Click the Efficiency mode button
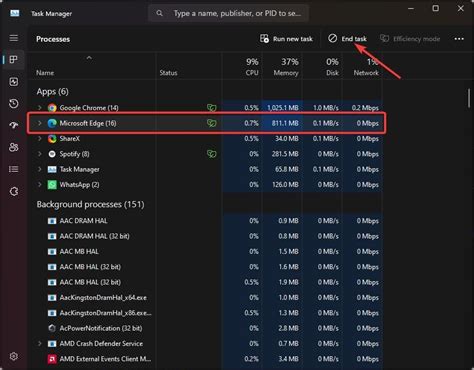Image resolution: width=474 pixels, height=370 pixels. (410, 39)
